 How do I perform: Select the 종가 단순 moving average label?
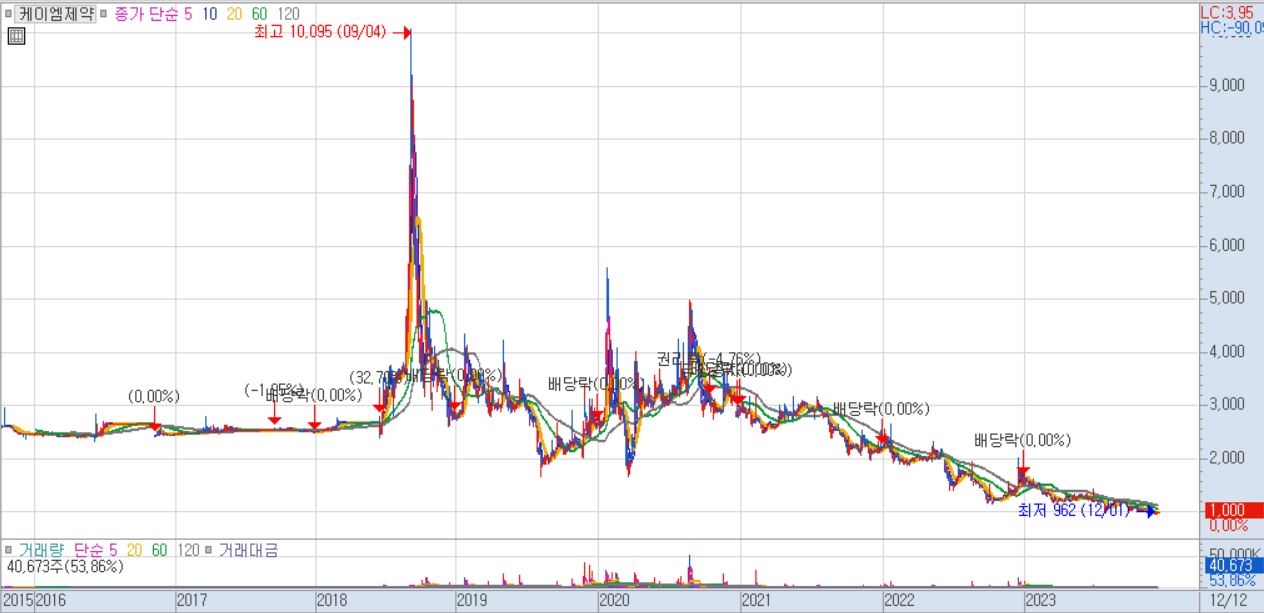pyautogui.click(x=147, y=14)
